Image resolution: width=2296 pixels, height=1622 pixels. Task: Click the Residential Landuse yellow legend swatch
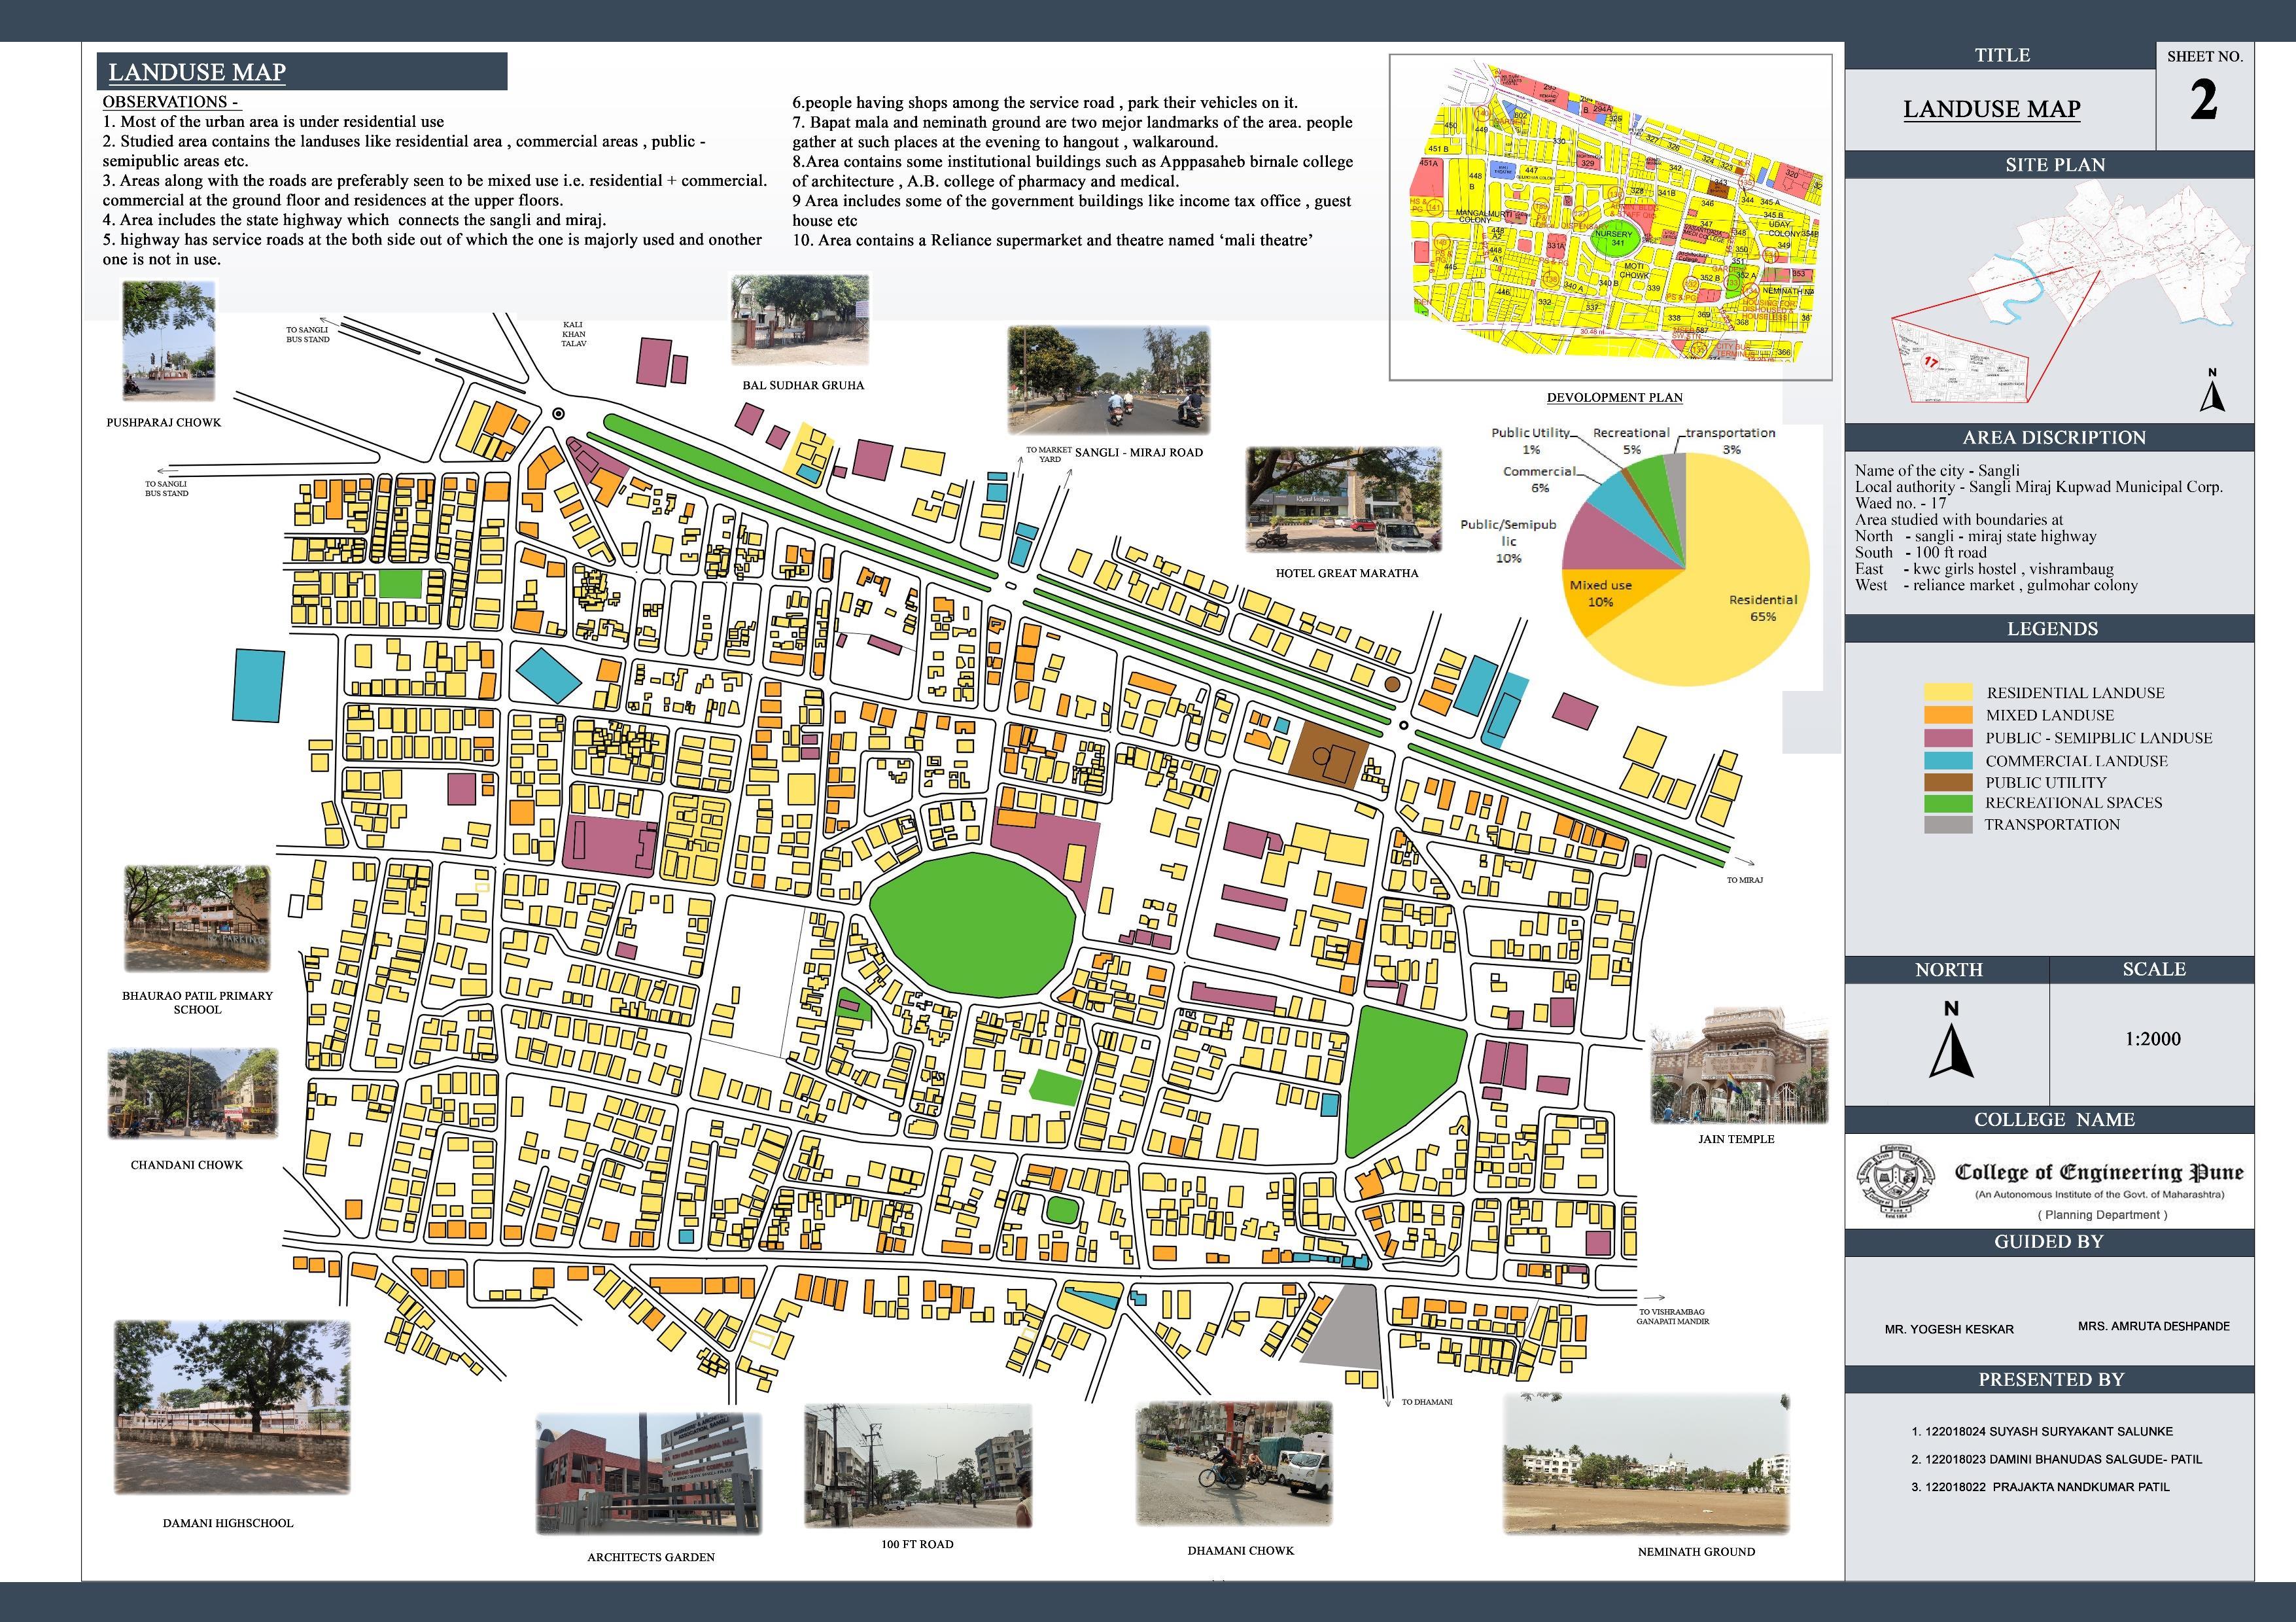coord(1948,692)
